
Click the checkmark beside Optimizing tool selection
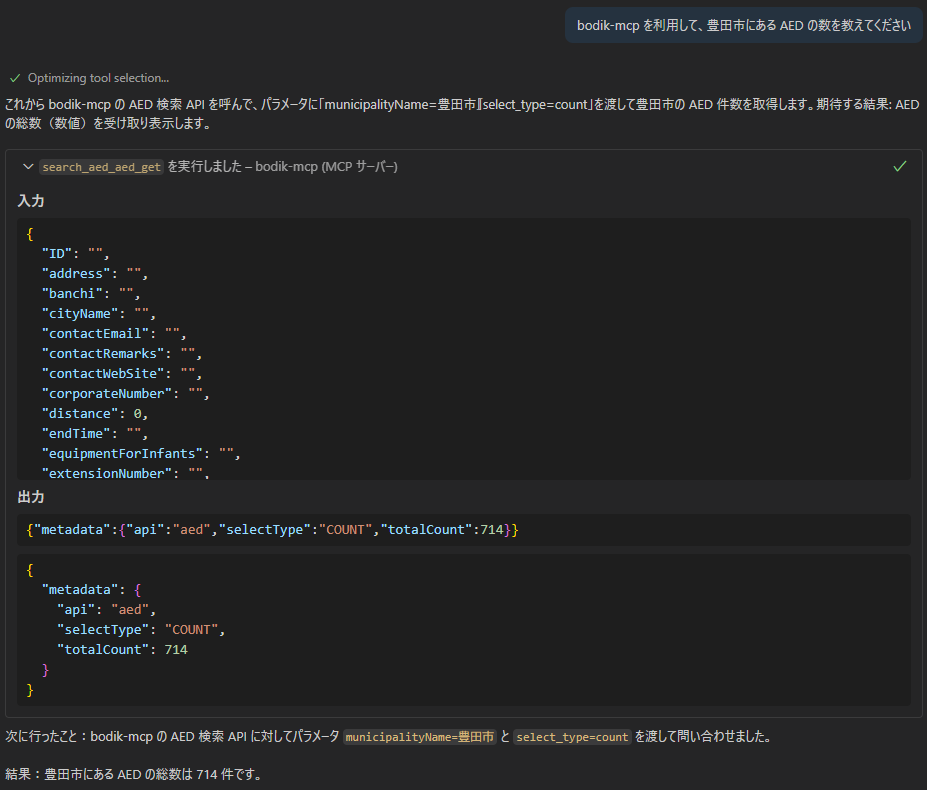point(14,76)
